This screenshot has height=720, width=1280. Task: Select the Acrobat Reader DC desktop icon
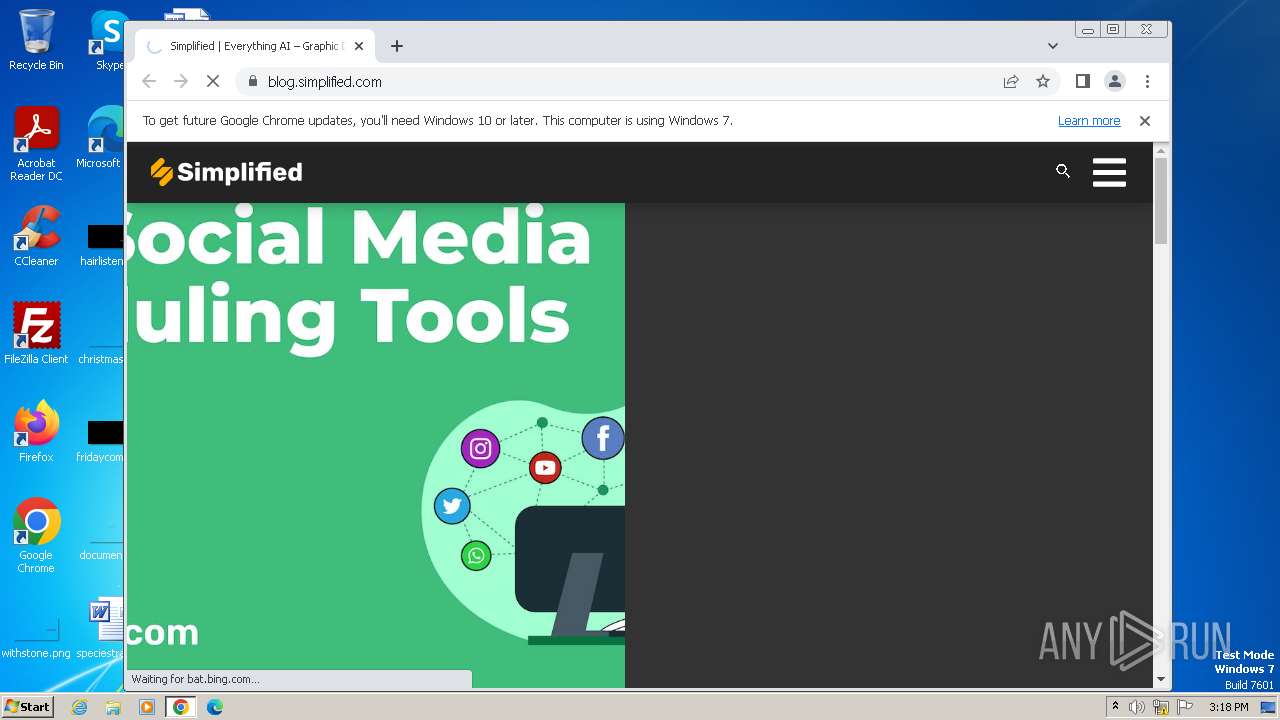click(x=36, y=144)
